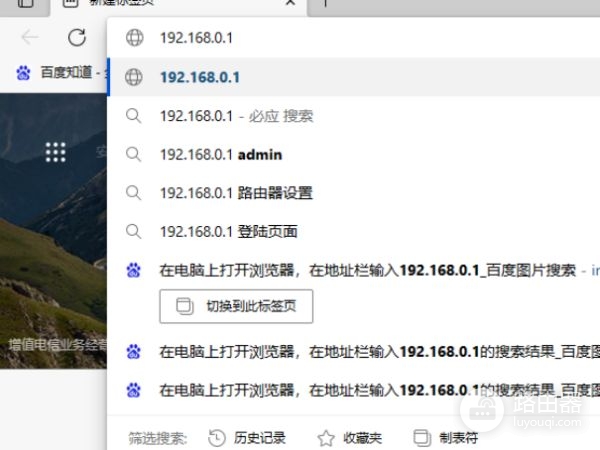Filter suggestions by 制表符 (tabs)
The height and width of the screenshot is (450, 600).
[x=446, y=437]
